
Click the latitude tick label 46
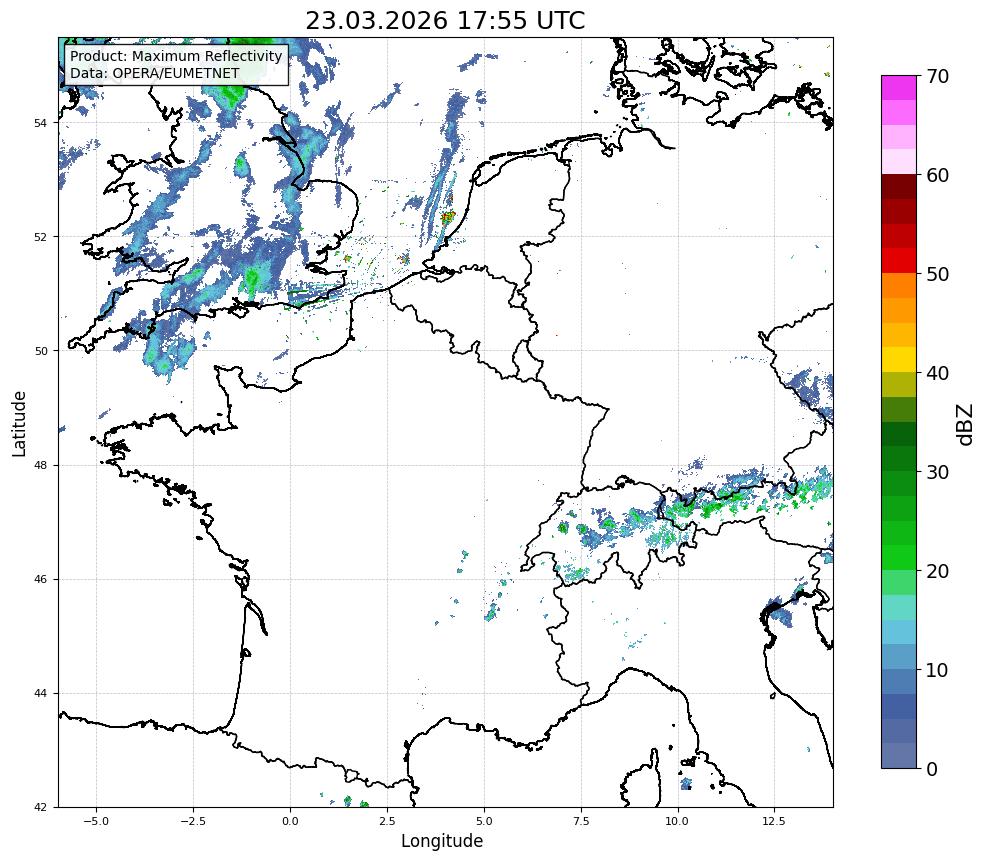coord(40,579)
